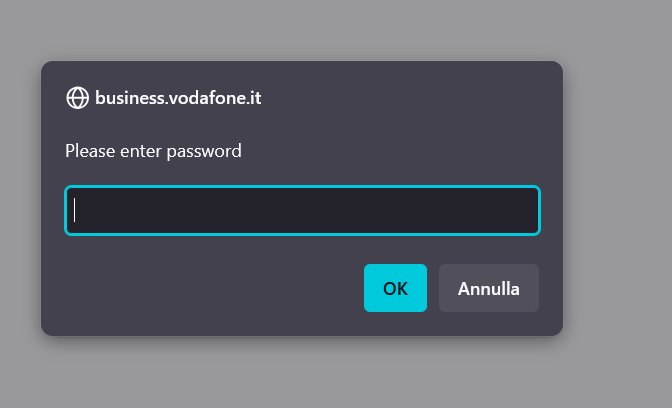
Task: Select the site globe icon in dialog header
Action: tap(77, 98)
